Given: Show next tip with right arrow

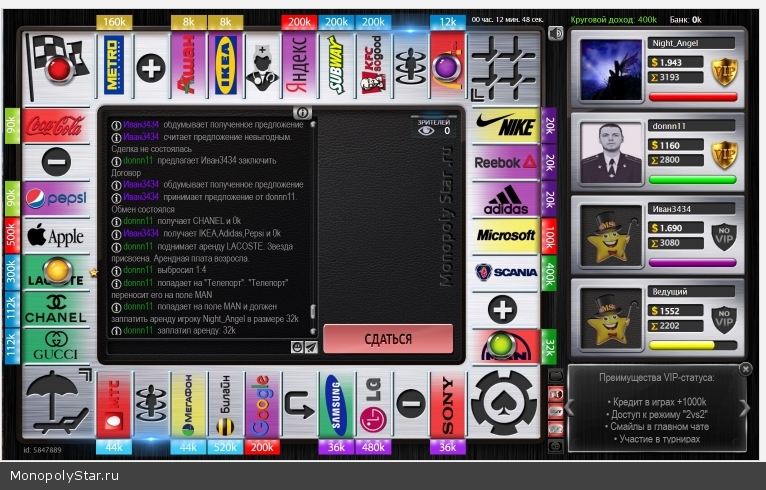Looking at the screenshot, I should click(745, 407).
